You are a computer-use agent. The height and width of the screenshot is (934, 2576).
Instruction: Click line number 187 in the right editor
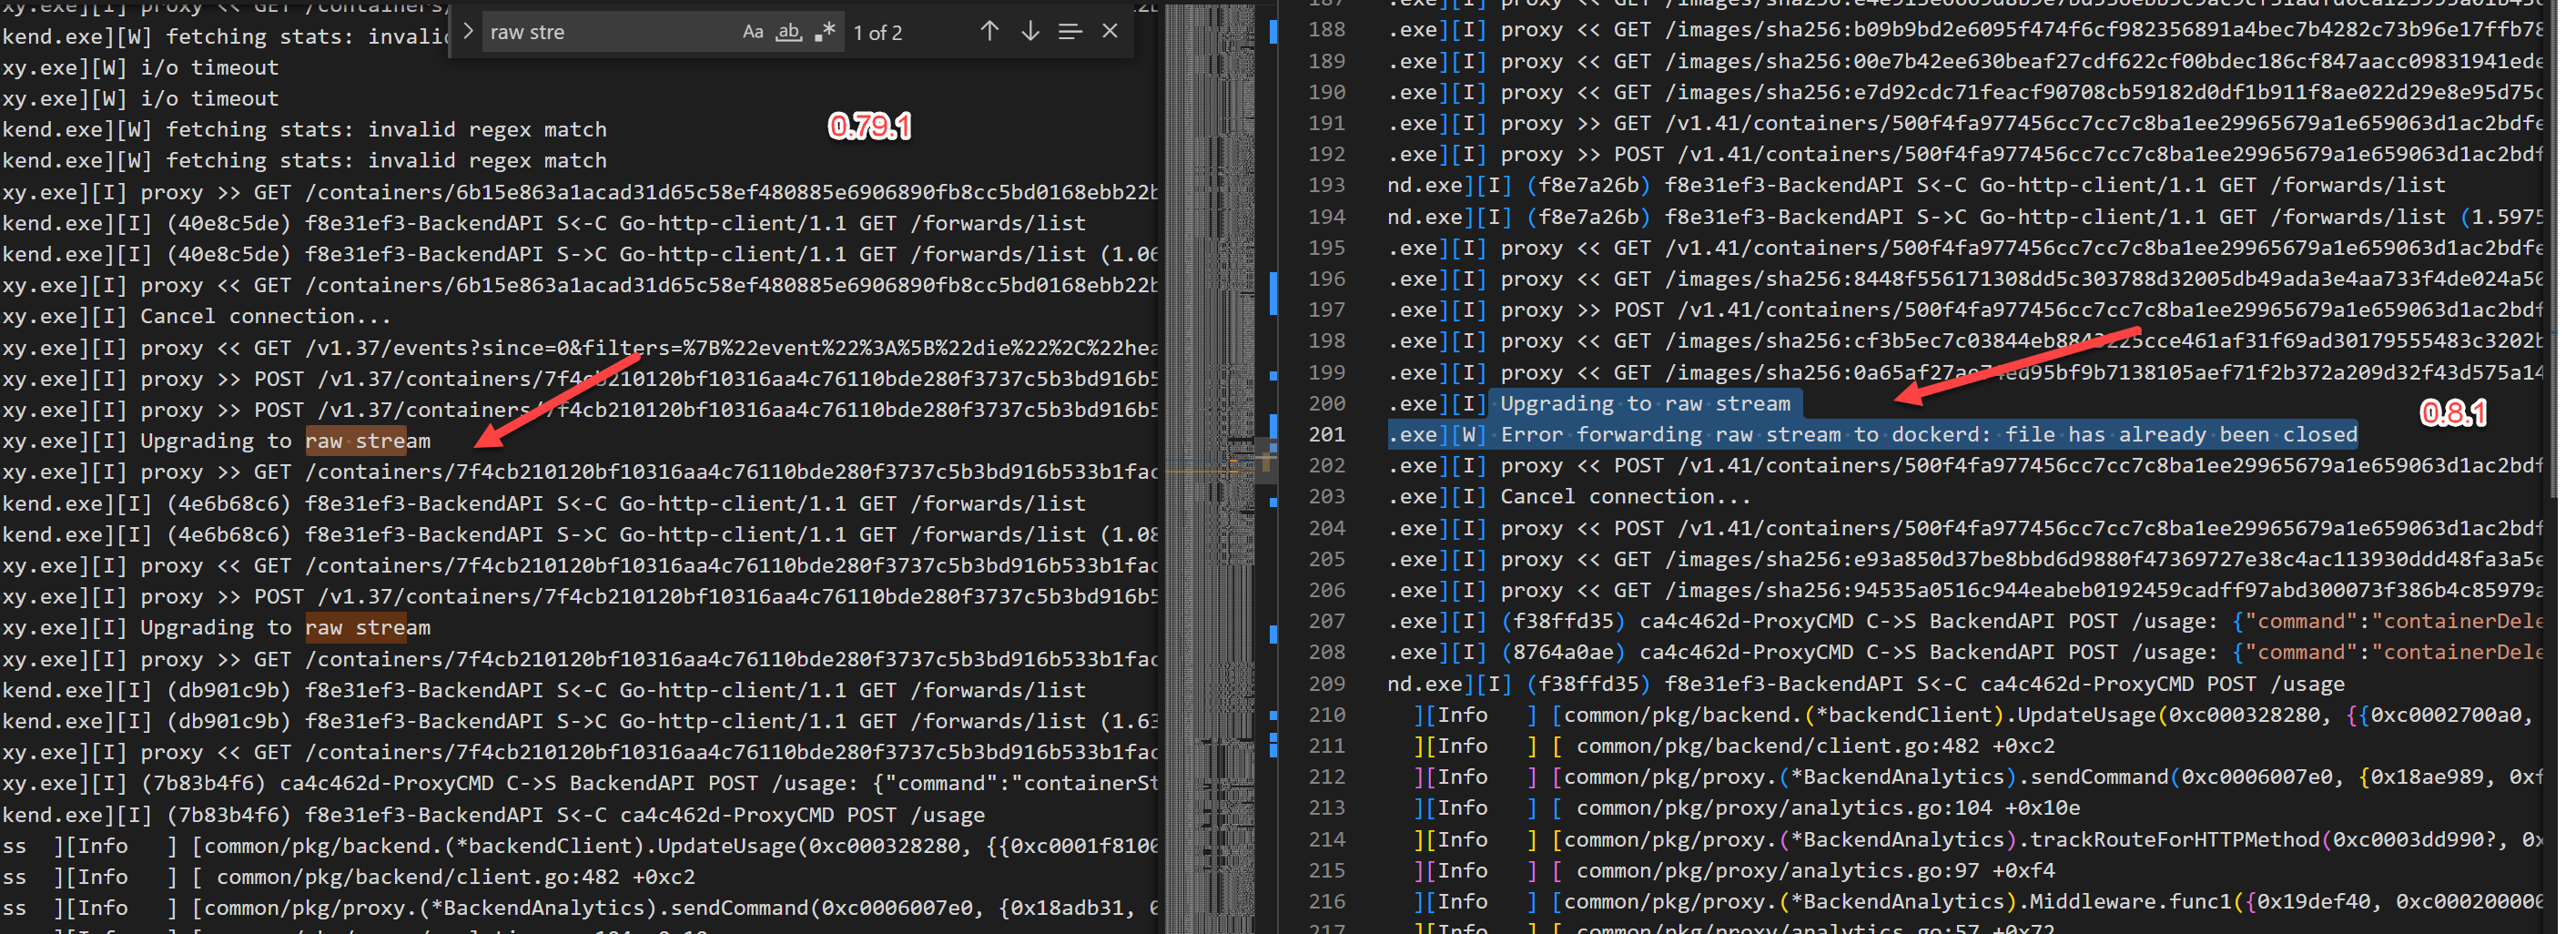(x=1325, y=5)
